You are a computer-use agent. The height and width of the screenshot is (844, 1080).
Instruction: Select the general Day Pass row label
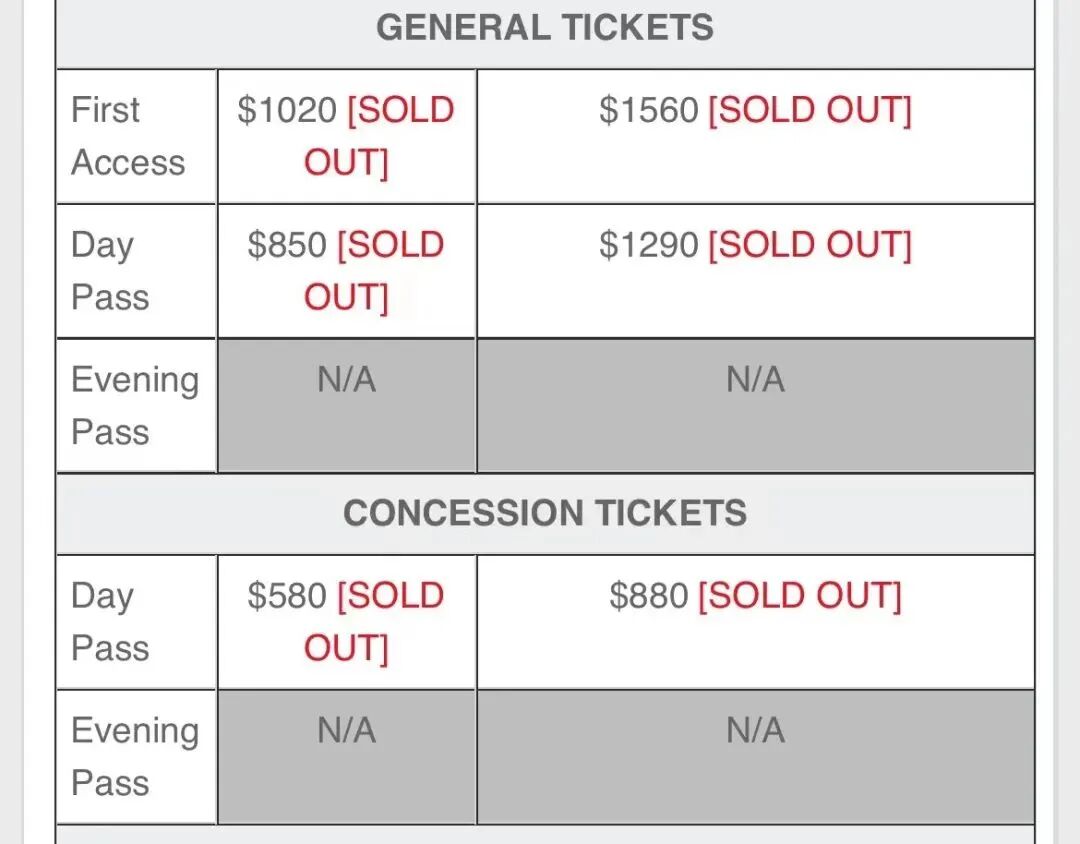(110, 271)
